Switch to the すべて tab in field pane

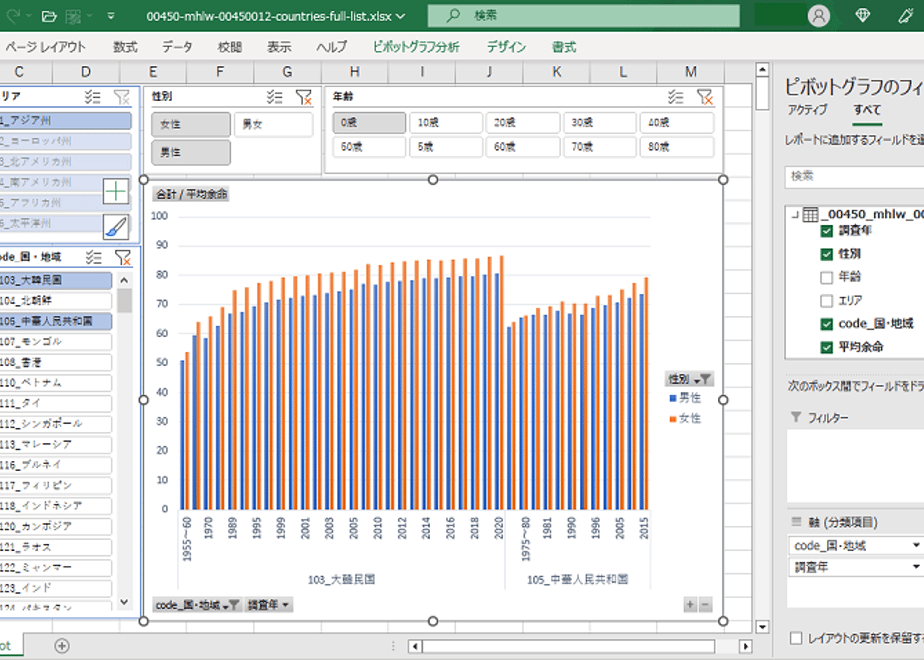(867, 110)
